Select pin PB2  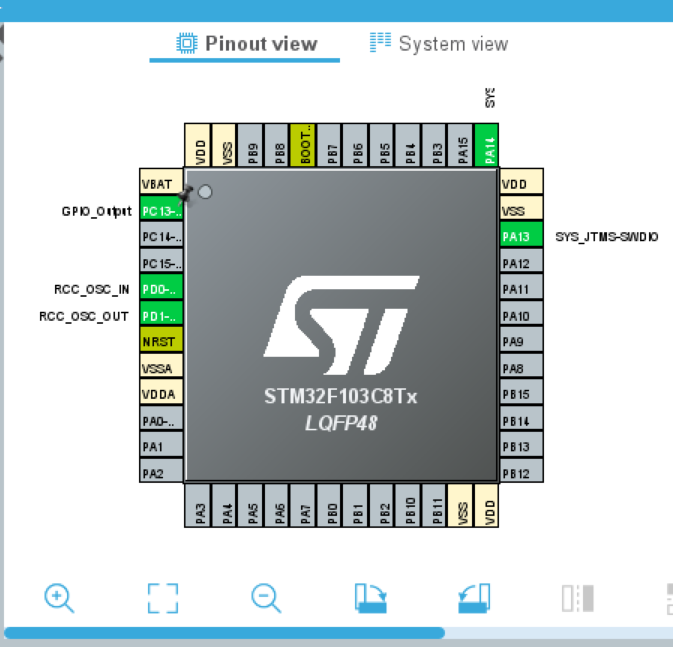[382, 505]
